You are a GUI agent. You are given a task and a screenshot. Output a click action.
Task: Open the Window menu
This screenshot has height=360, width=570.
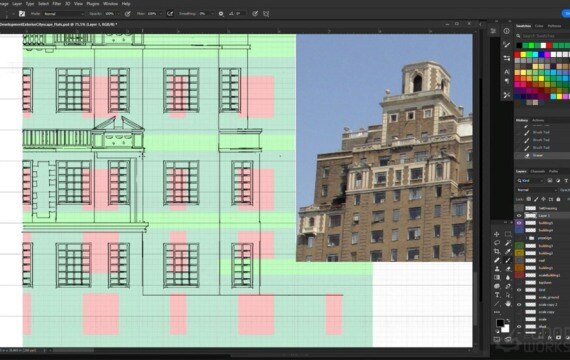(x=110, y=4)
